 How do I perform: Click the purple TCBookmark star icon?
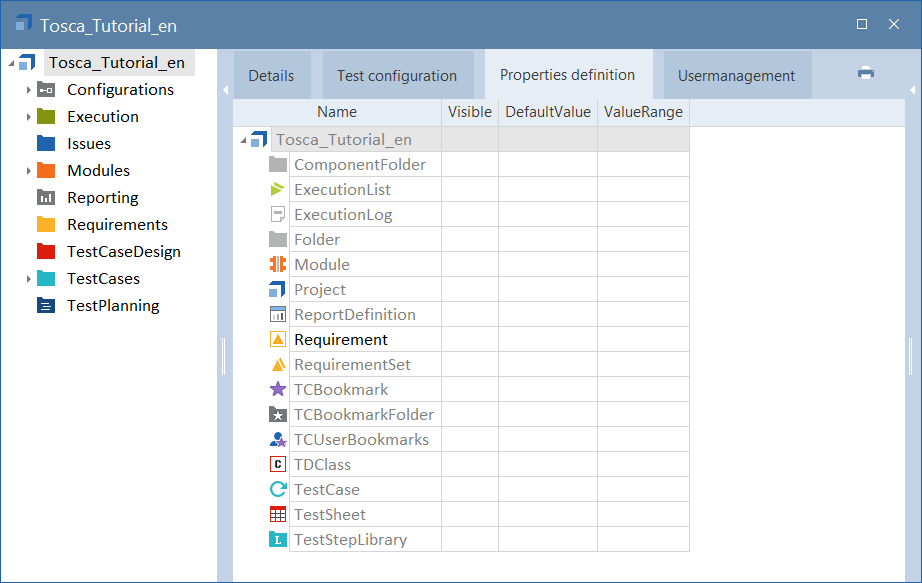tap(278, 390)
